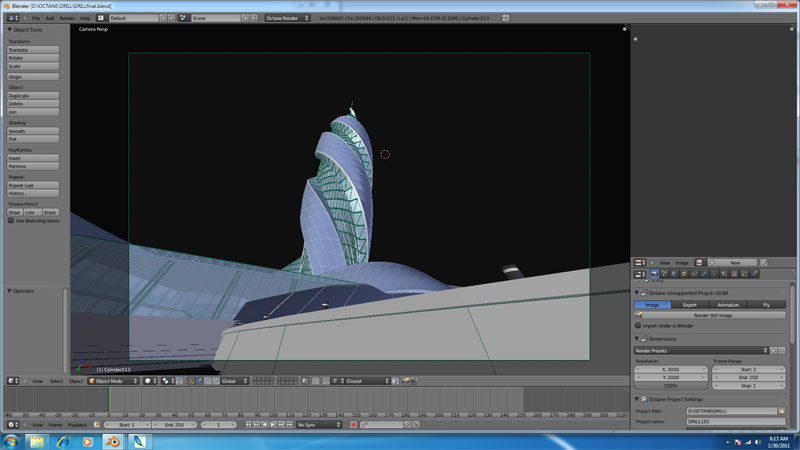Enable Import render in Blender checkbox

[x=638, y=326]
